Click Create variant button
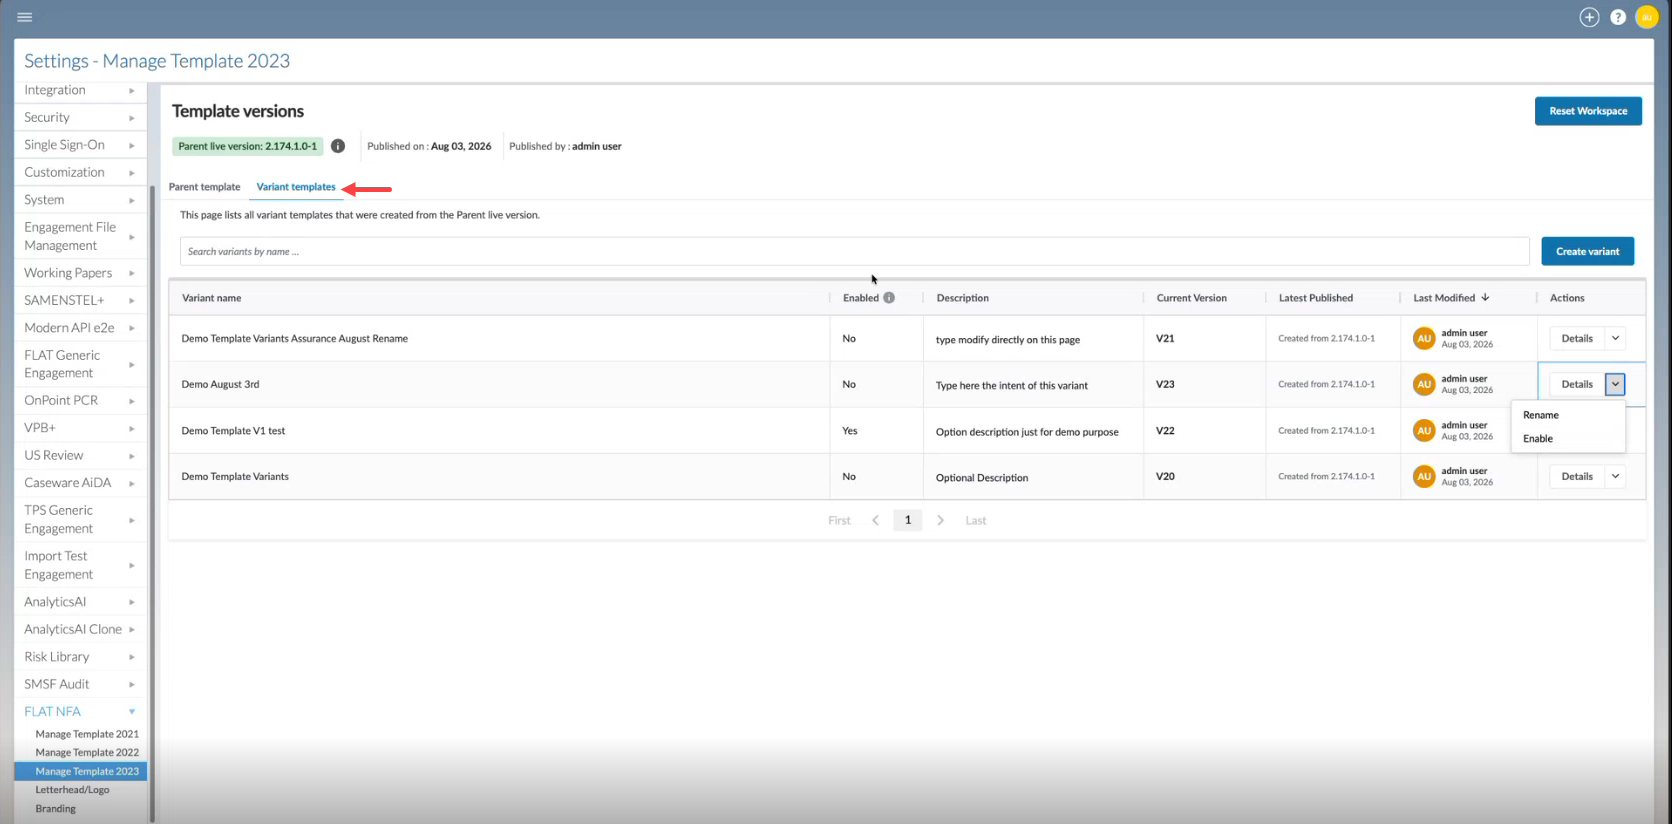This screenshot has height=824, width=1672. click(x=1587, y=251)
